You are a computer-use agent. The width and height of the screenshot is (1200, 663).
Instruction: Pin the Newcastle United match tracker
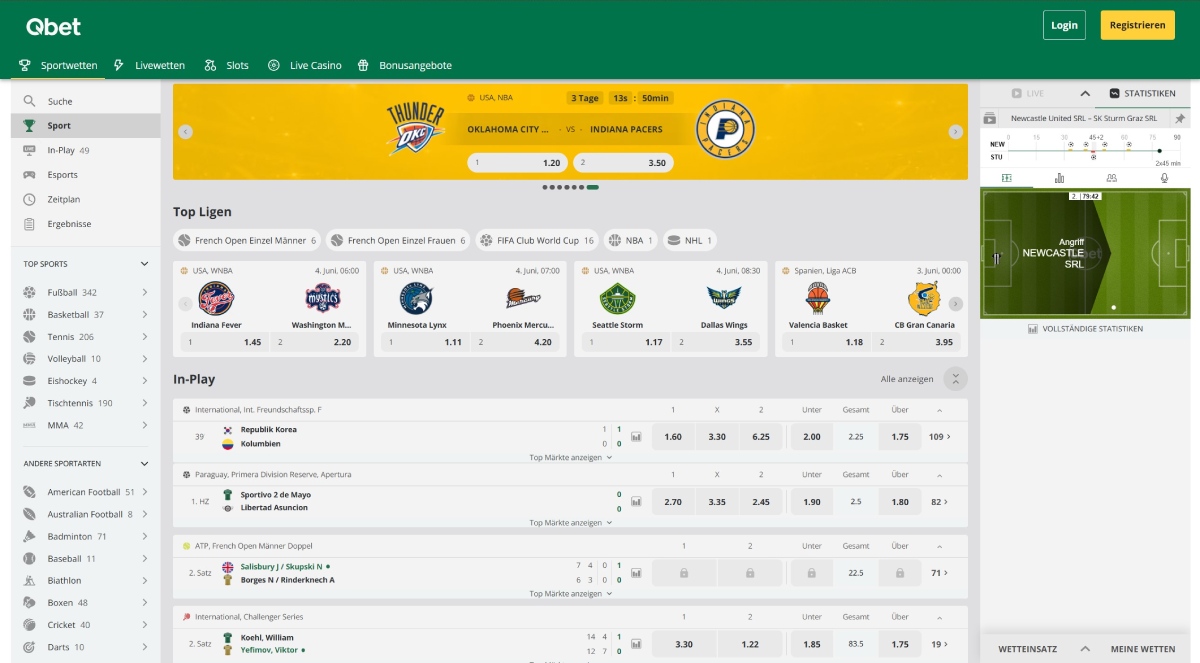(x=1180, y=118)
